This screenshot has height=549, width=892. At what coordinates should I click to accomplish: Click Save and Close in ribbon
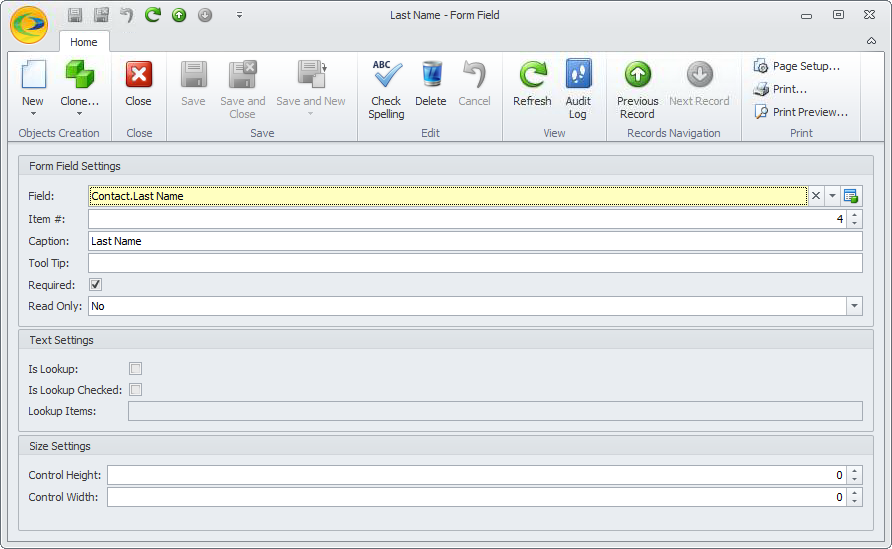242,90
